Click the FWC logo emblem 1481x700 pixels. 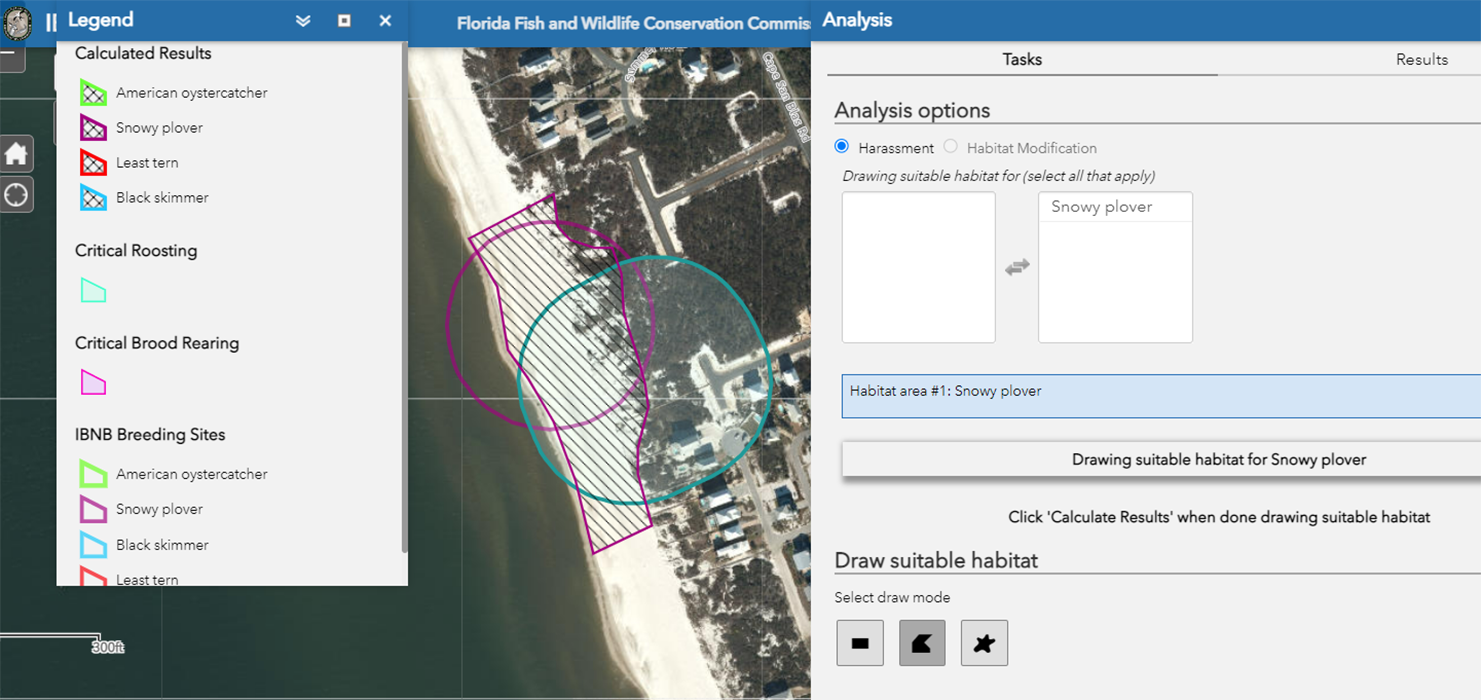click(x=18, y=22)
